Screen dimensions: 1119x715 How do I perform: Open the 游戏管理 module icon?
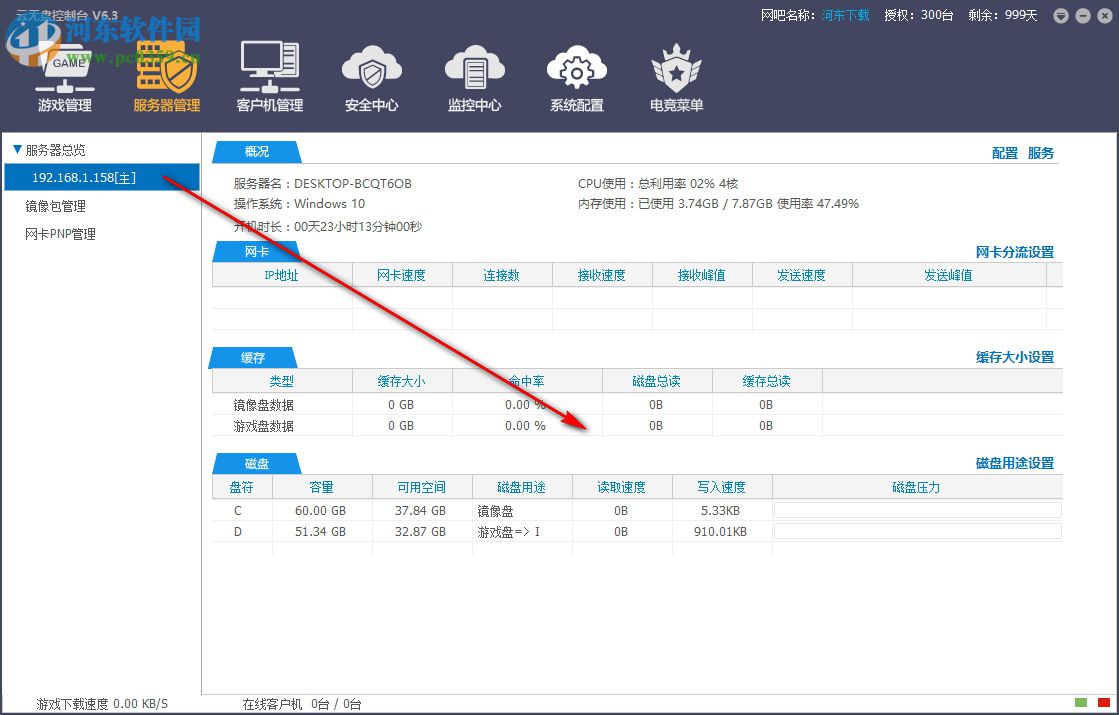point(63,75)
